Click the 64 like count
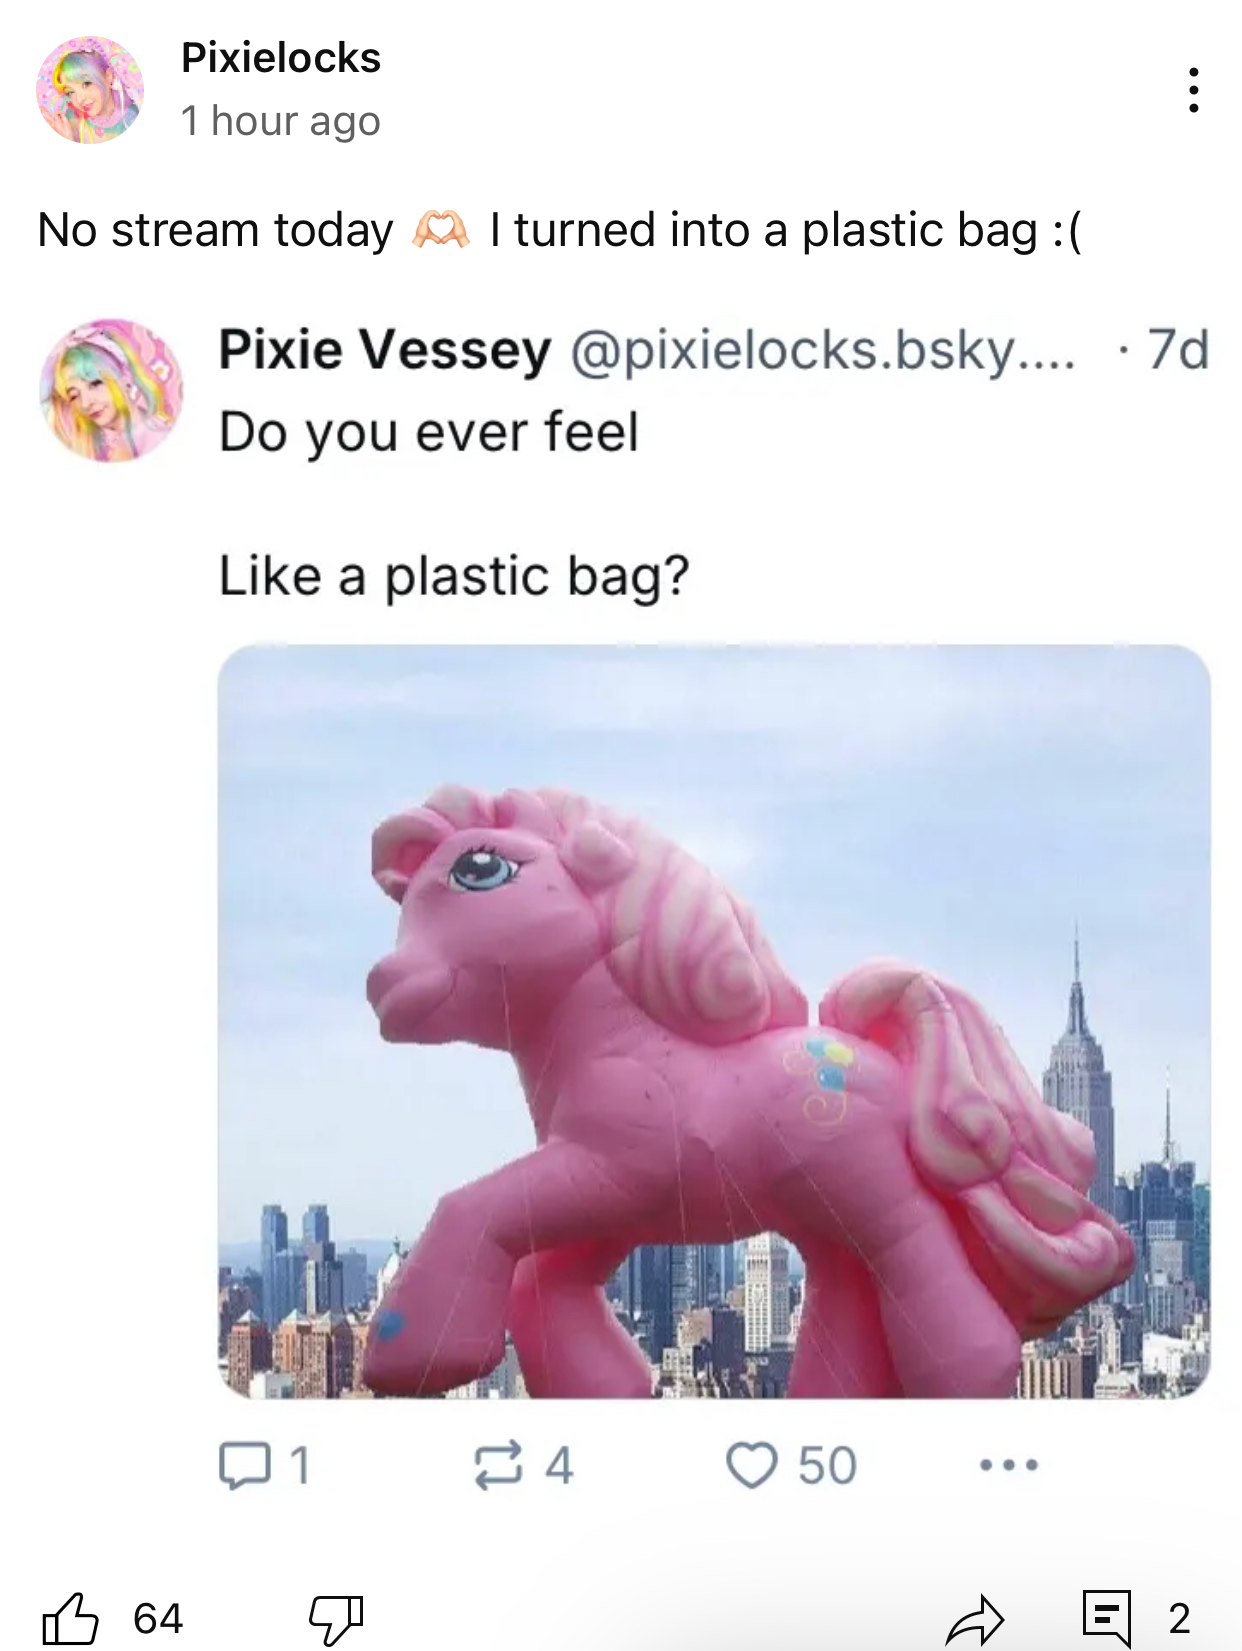Screen dimensions: 1242x1651 point(158,1619)
